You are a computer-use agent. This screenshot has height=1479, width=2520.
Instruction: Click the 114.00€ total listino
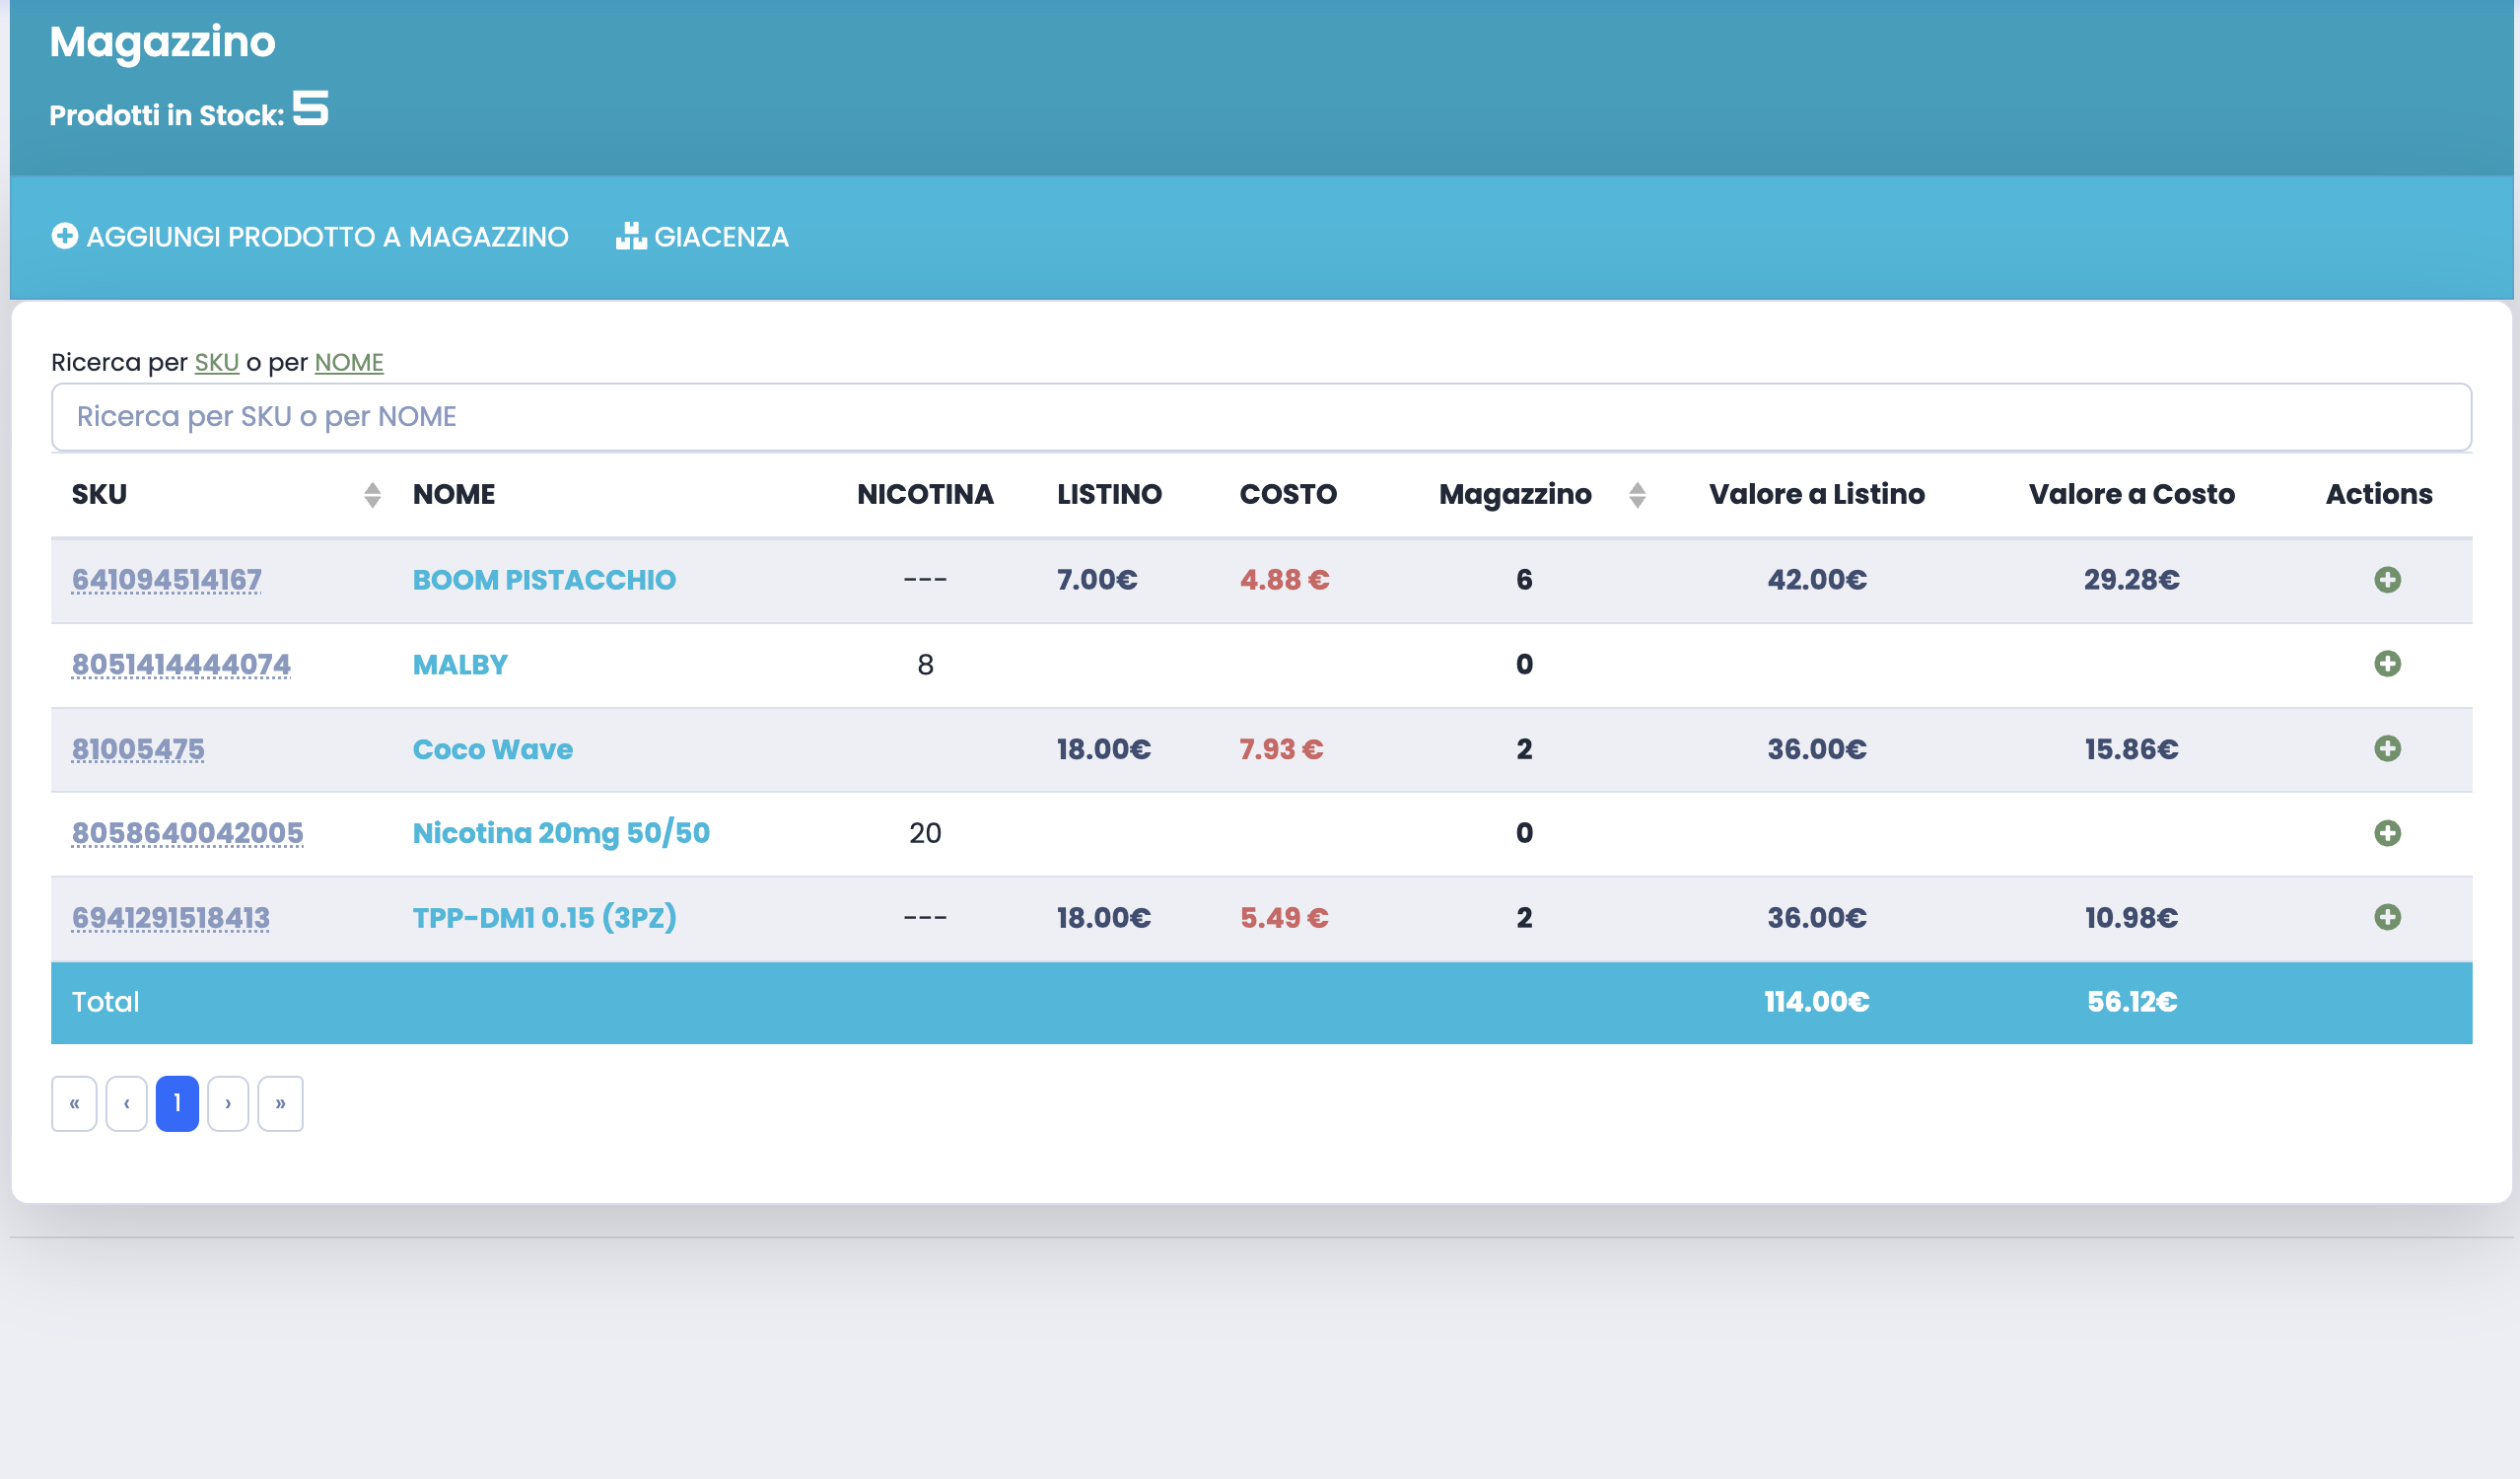click(1817, 1002)
